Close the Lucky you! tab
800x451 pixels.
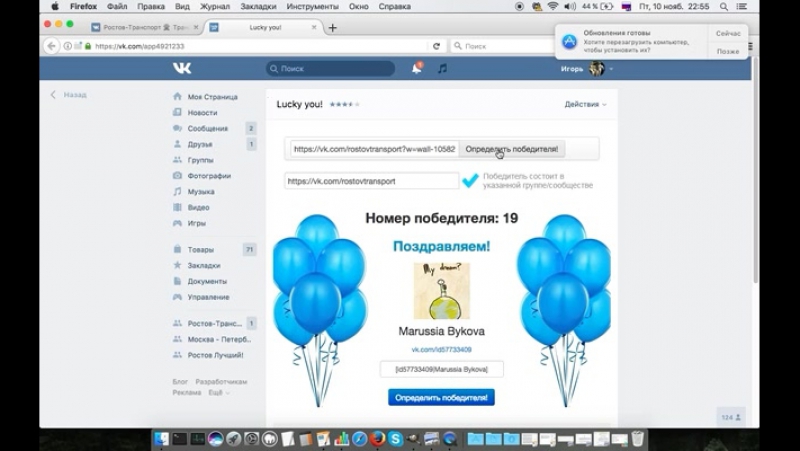314,28
